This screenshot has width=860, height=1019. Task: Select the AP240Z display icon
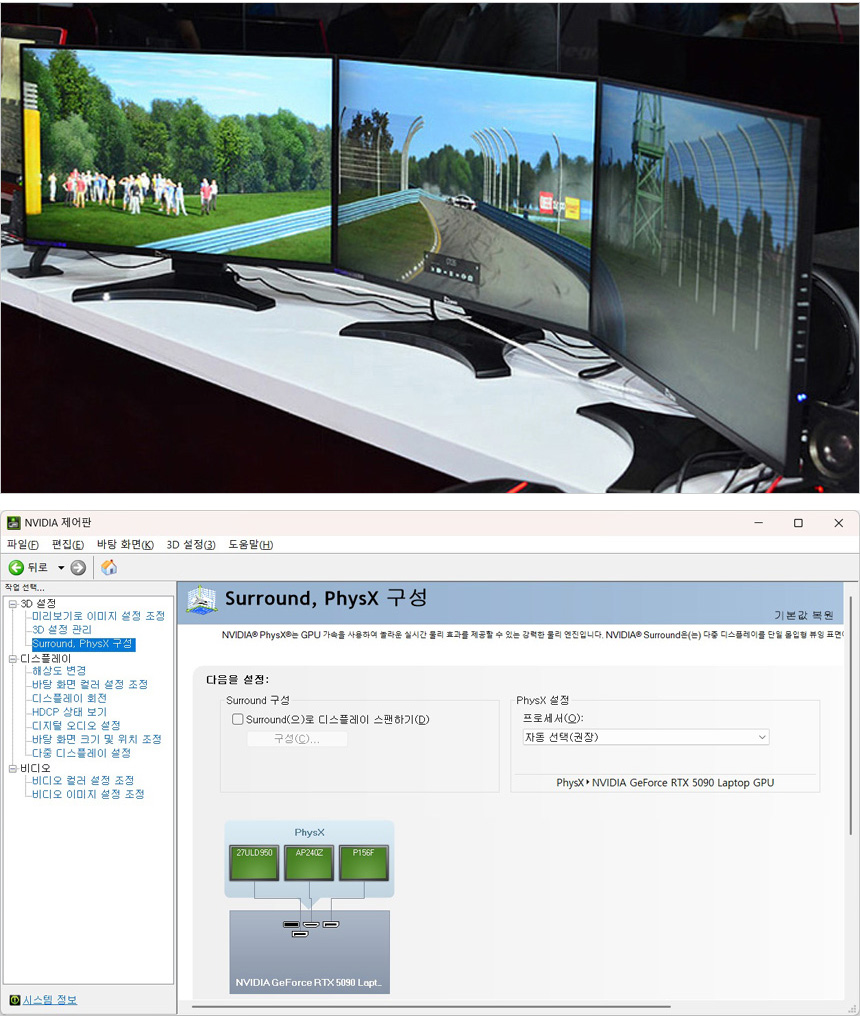coord(309,862)
